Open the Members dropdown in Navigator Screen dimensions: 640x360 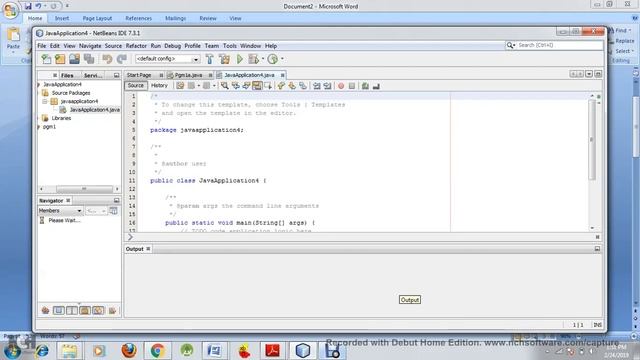tap(60, 211)
